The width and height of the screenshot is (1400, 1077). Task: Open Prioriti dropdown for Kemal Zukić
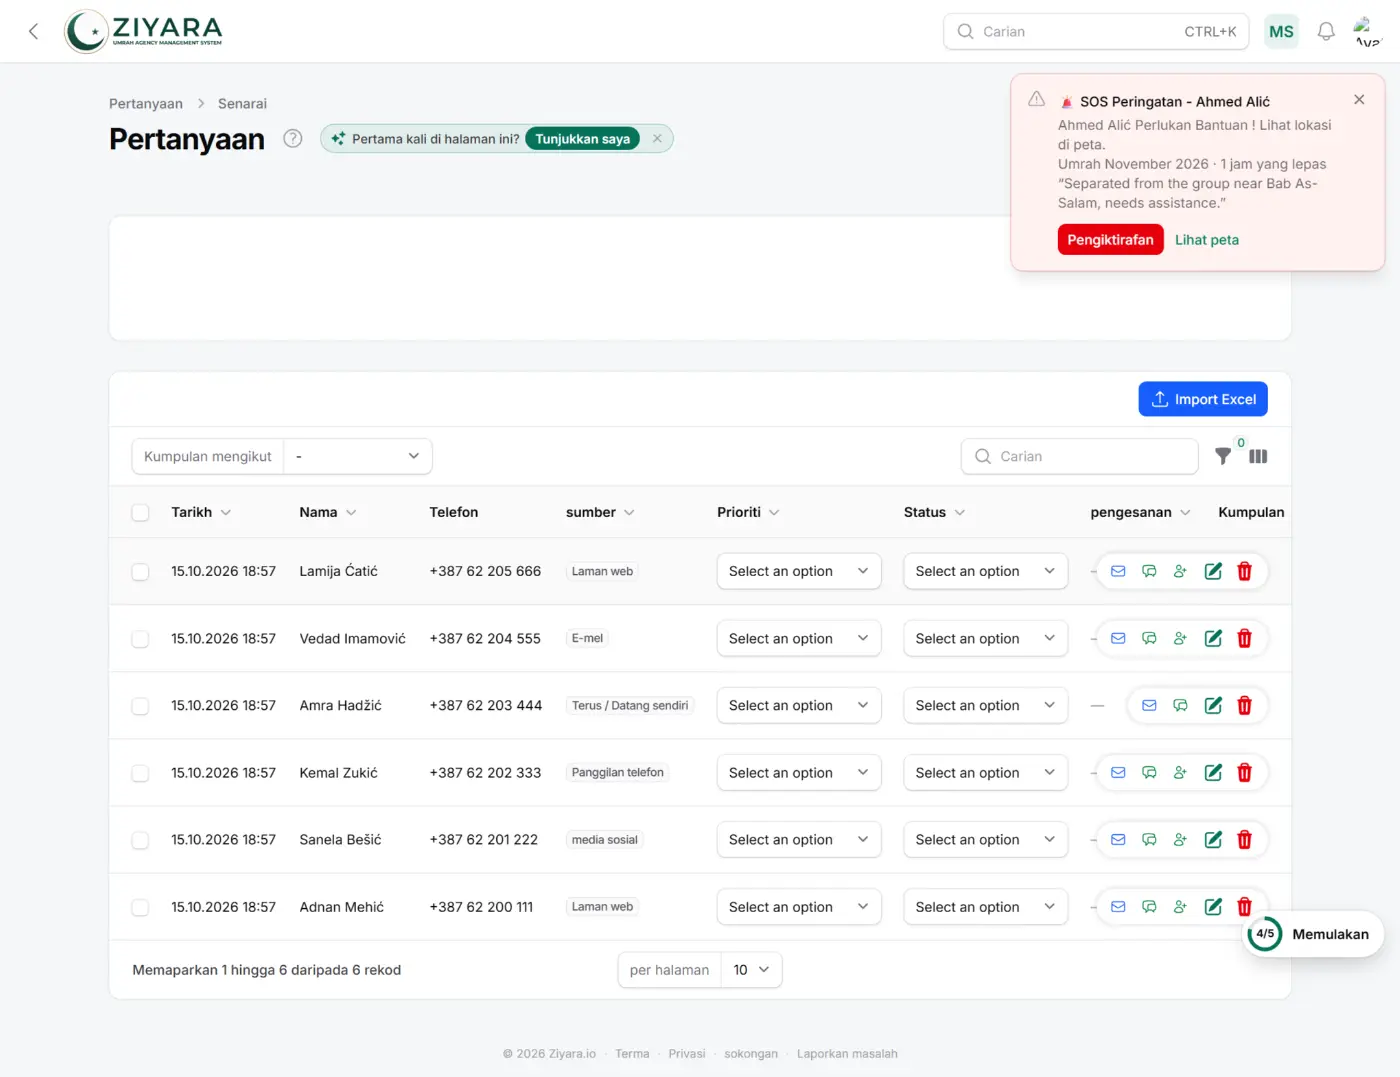click(798, 772)
